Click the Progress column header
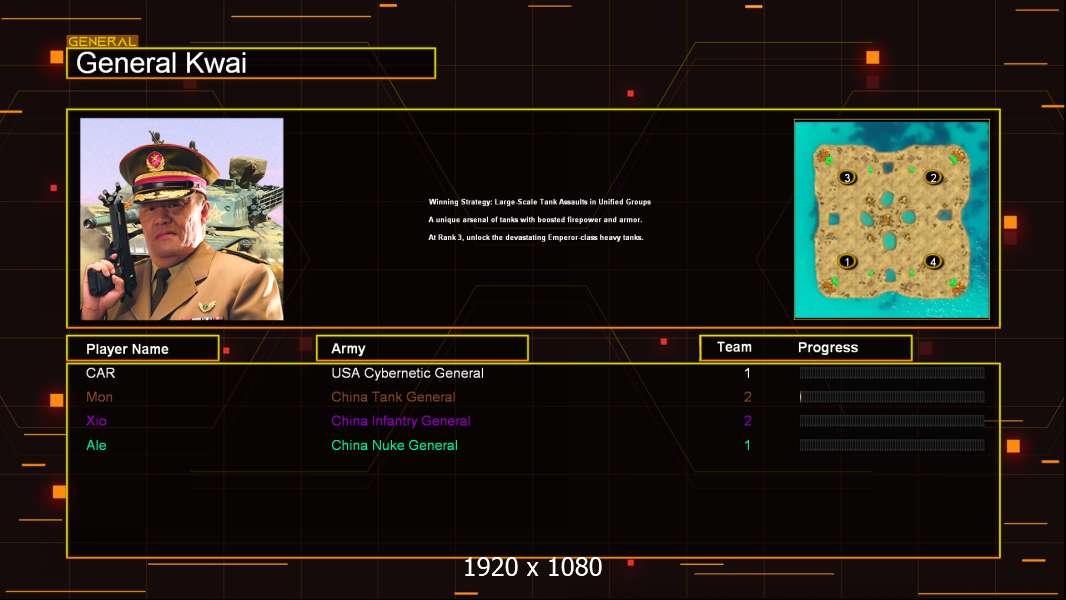The width and height of the screenshot is (1066, 600). pyautogui.click(x=828, y=347)
